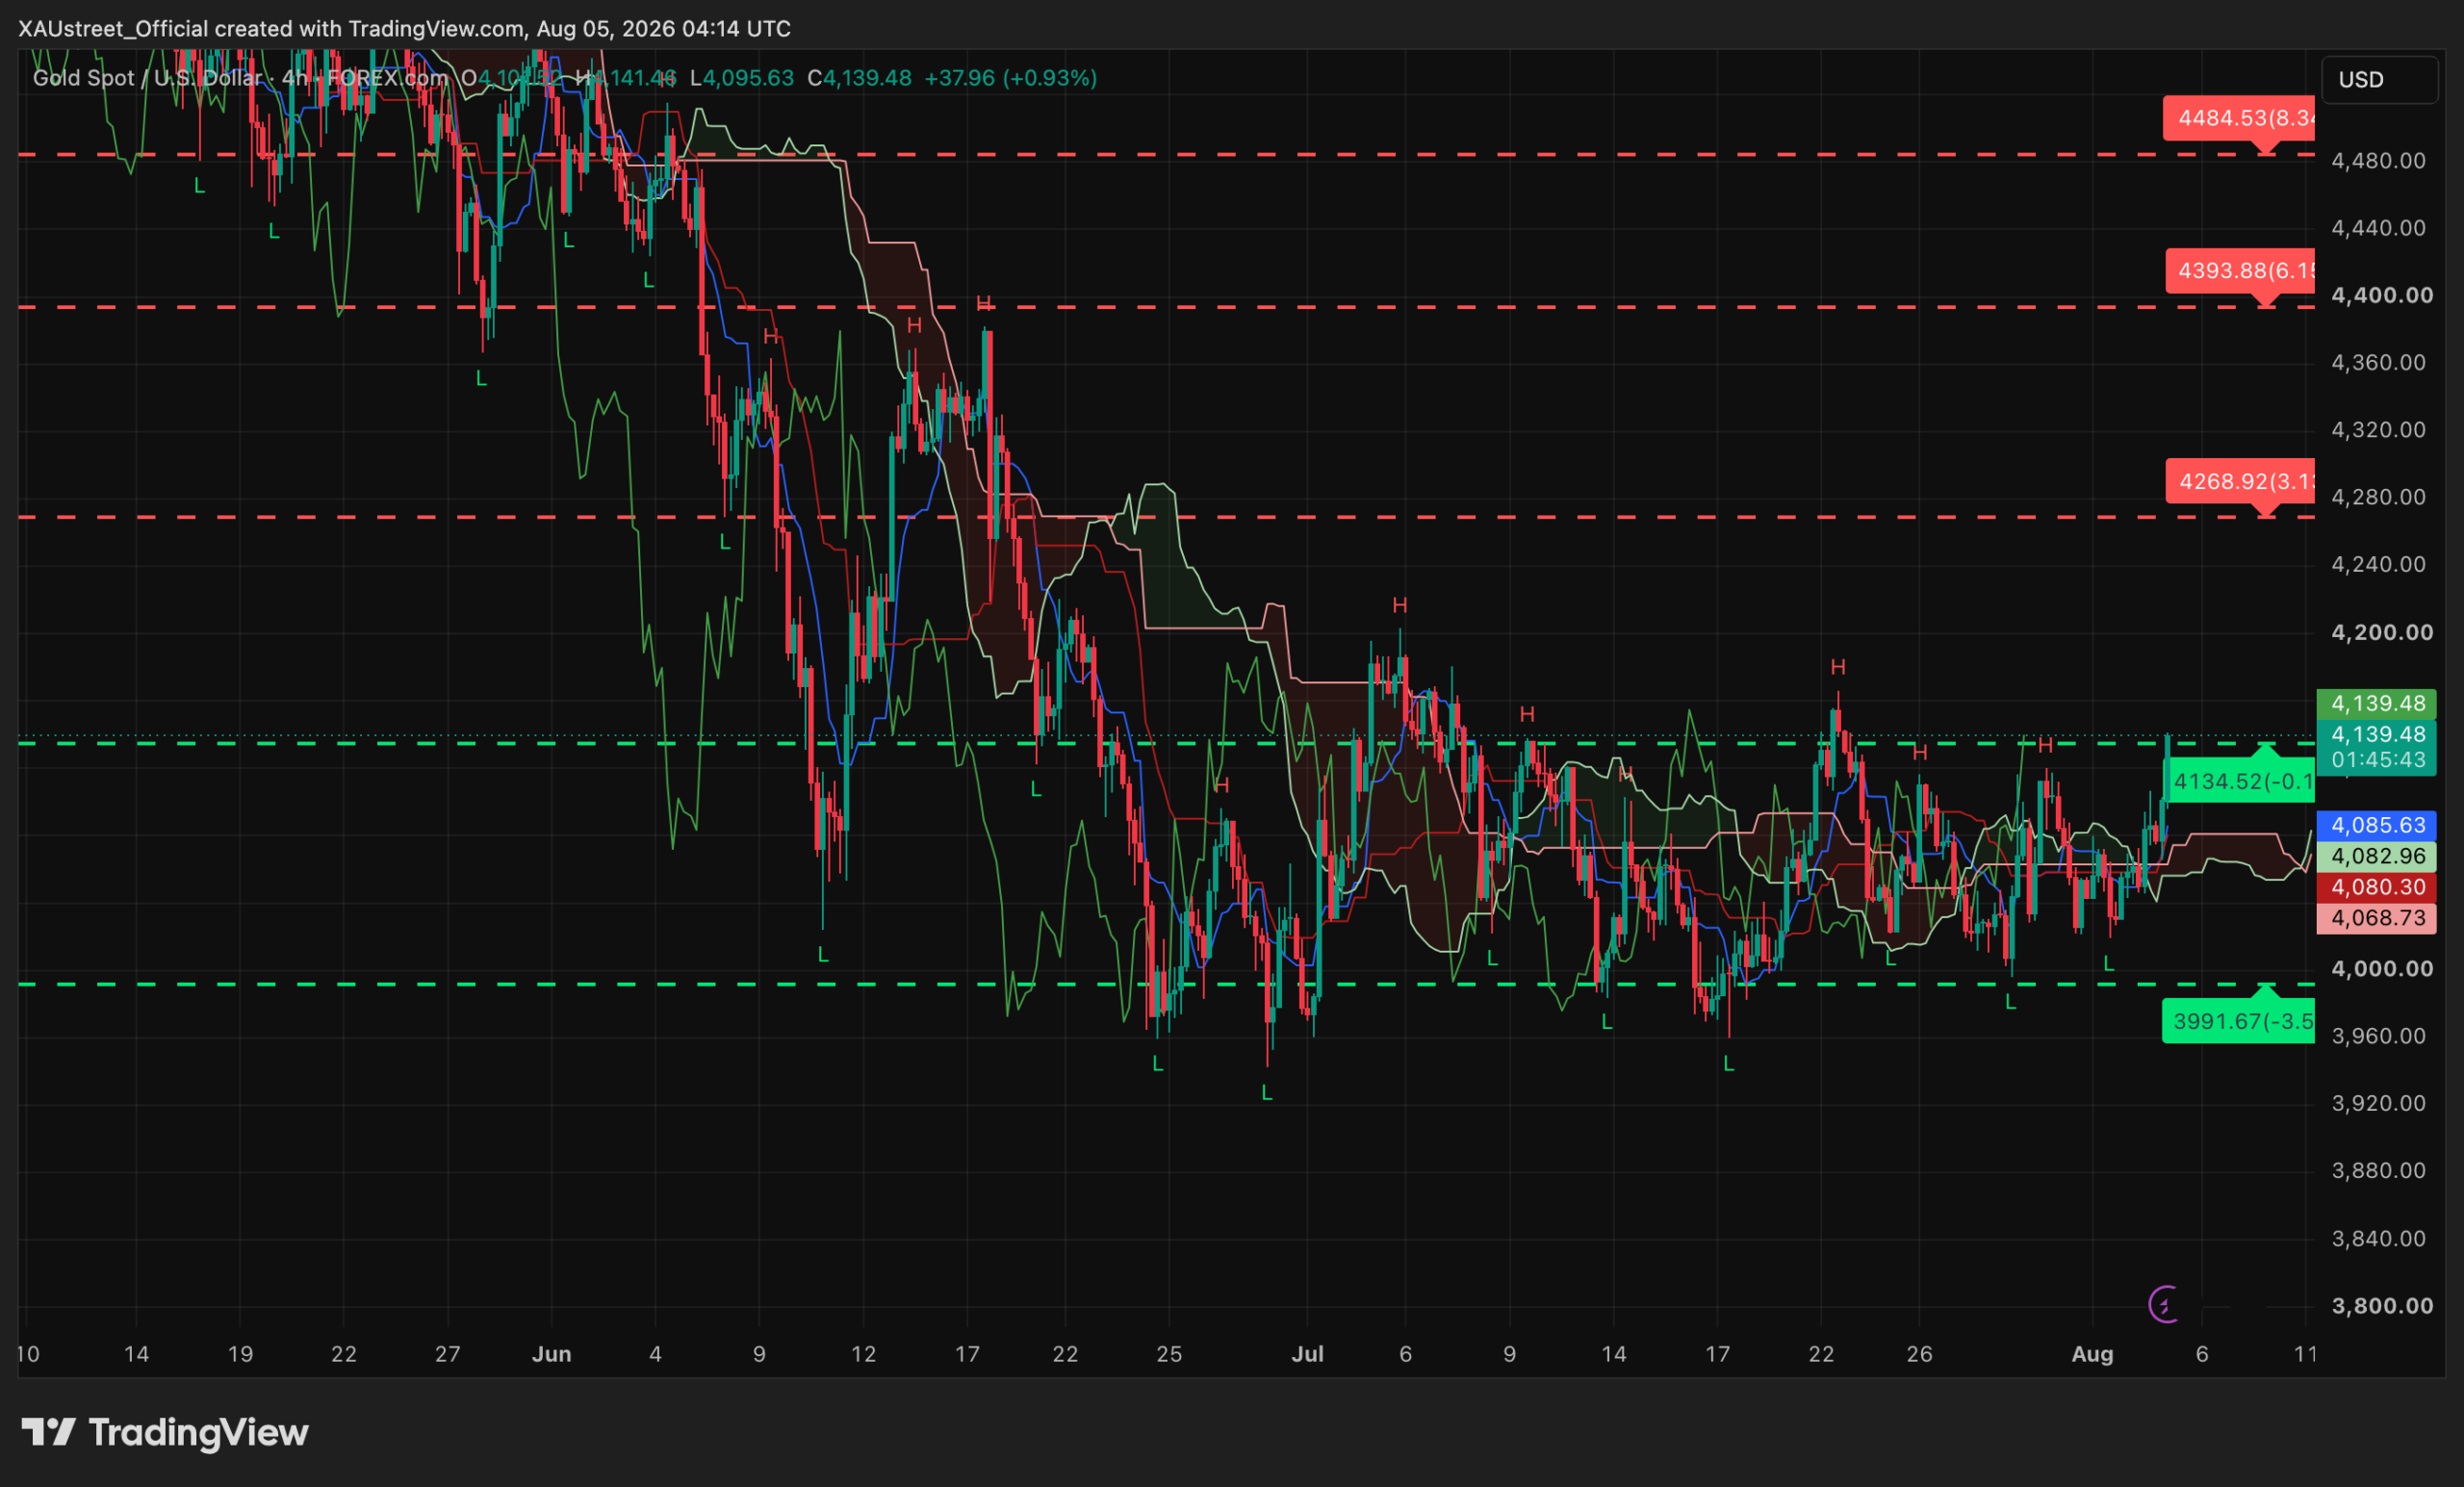Select the 3991.67 green support level label

click(2238, 1021)
